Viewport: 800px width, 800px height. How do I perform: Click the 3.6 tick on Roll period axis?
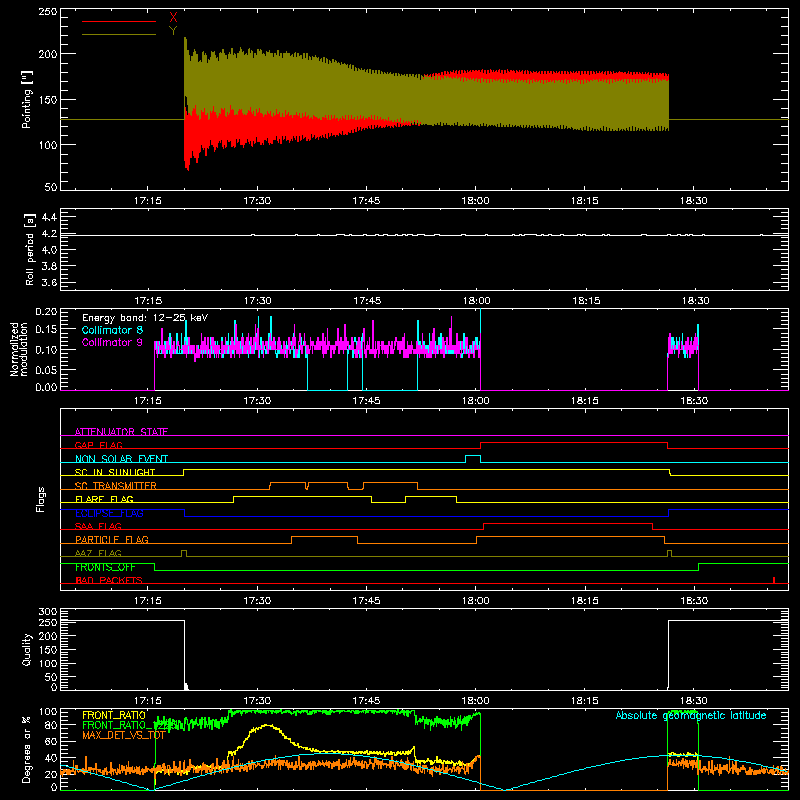pyautogui.click(x=49, y=283)
